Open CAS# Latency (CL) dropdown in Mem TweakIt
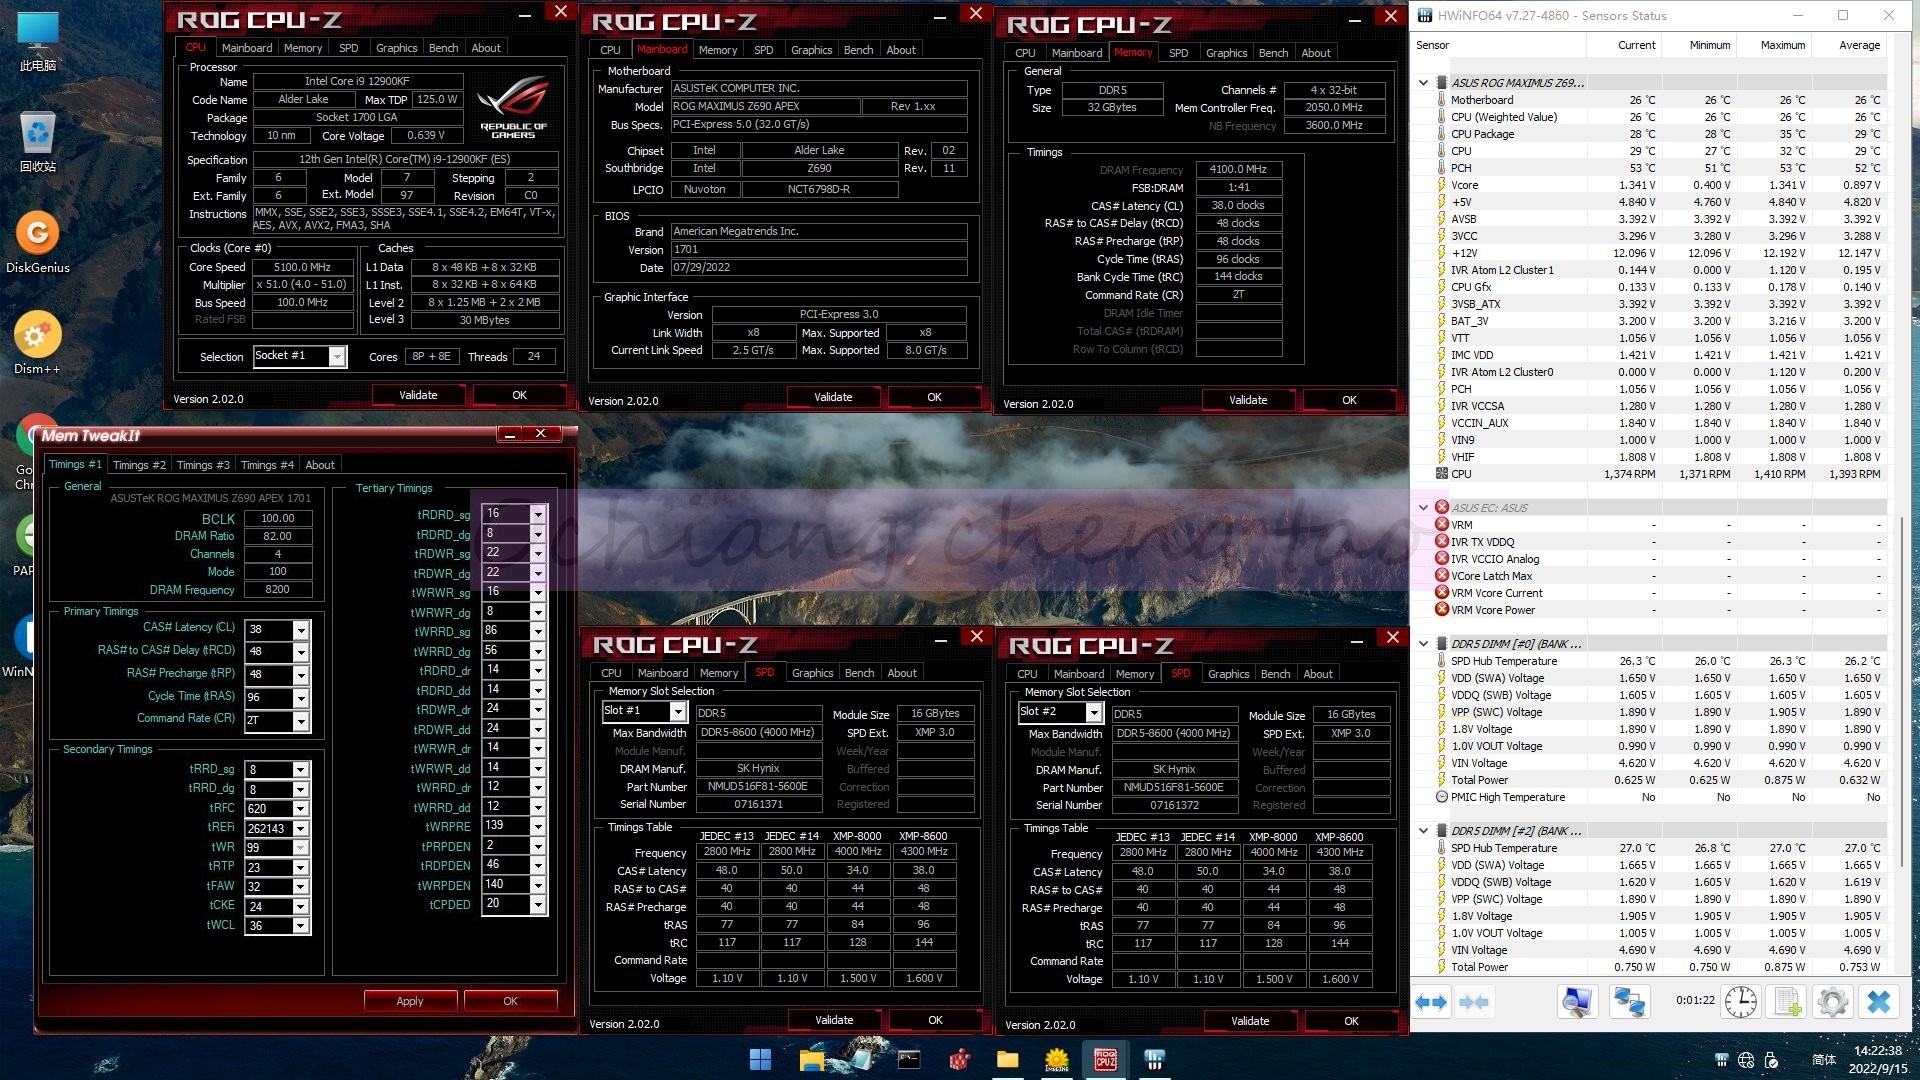The image size is (1920, 1080). pyautogui.click(x=300, y=630)
